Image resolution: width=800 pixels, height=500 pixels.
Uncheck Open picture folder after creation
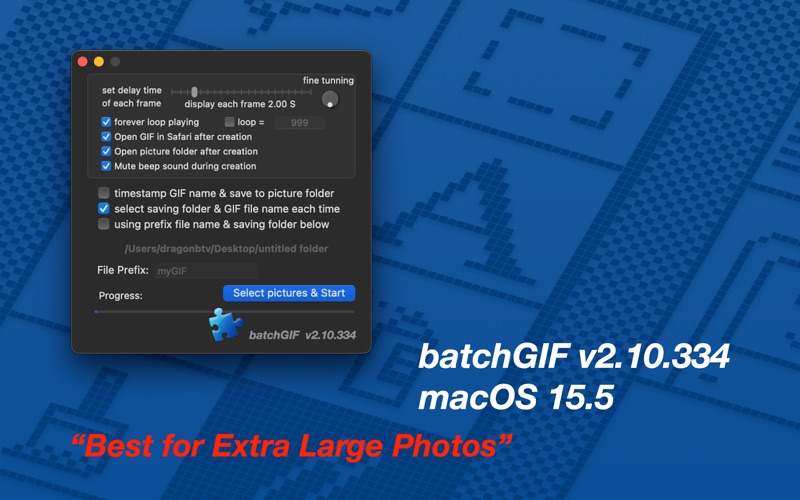pos(106,152)
